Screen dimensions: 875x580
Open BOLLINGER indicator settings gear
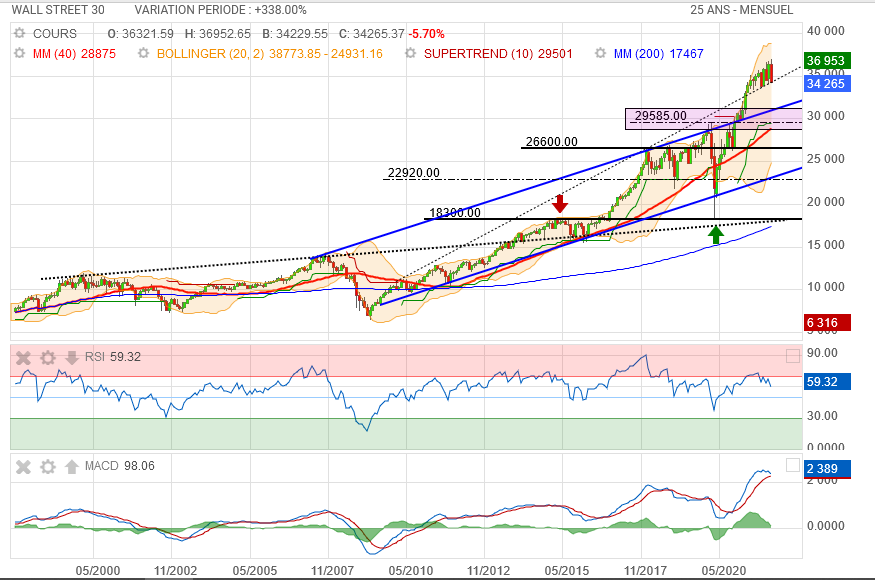(x=143, y=54)
